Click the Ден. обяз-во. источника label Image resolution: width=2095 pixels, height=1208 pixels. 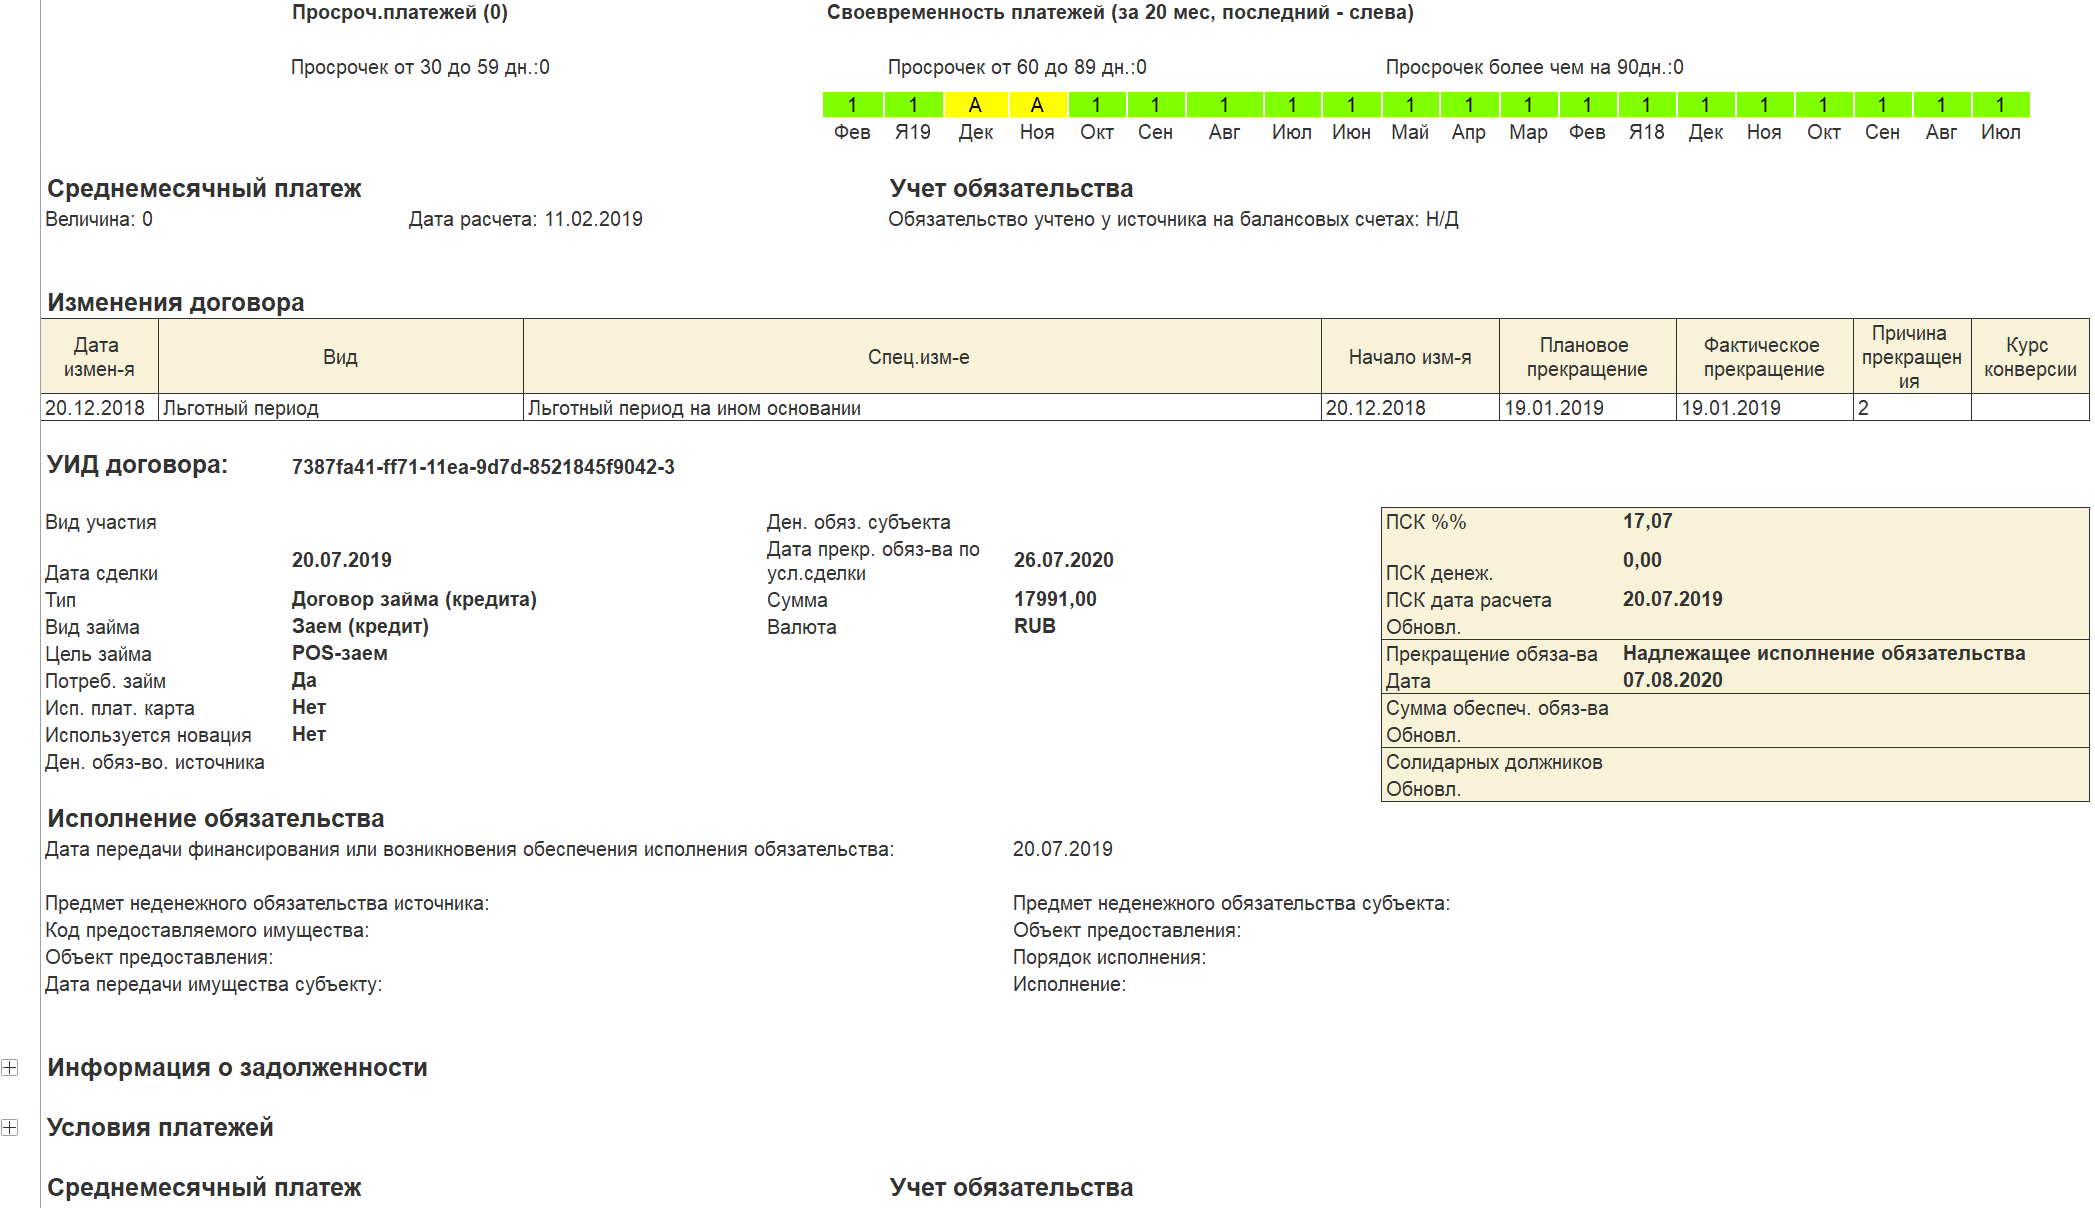pyautogui.click(x=155, y=762)
